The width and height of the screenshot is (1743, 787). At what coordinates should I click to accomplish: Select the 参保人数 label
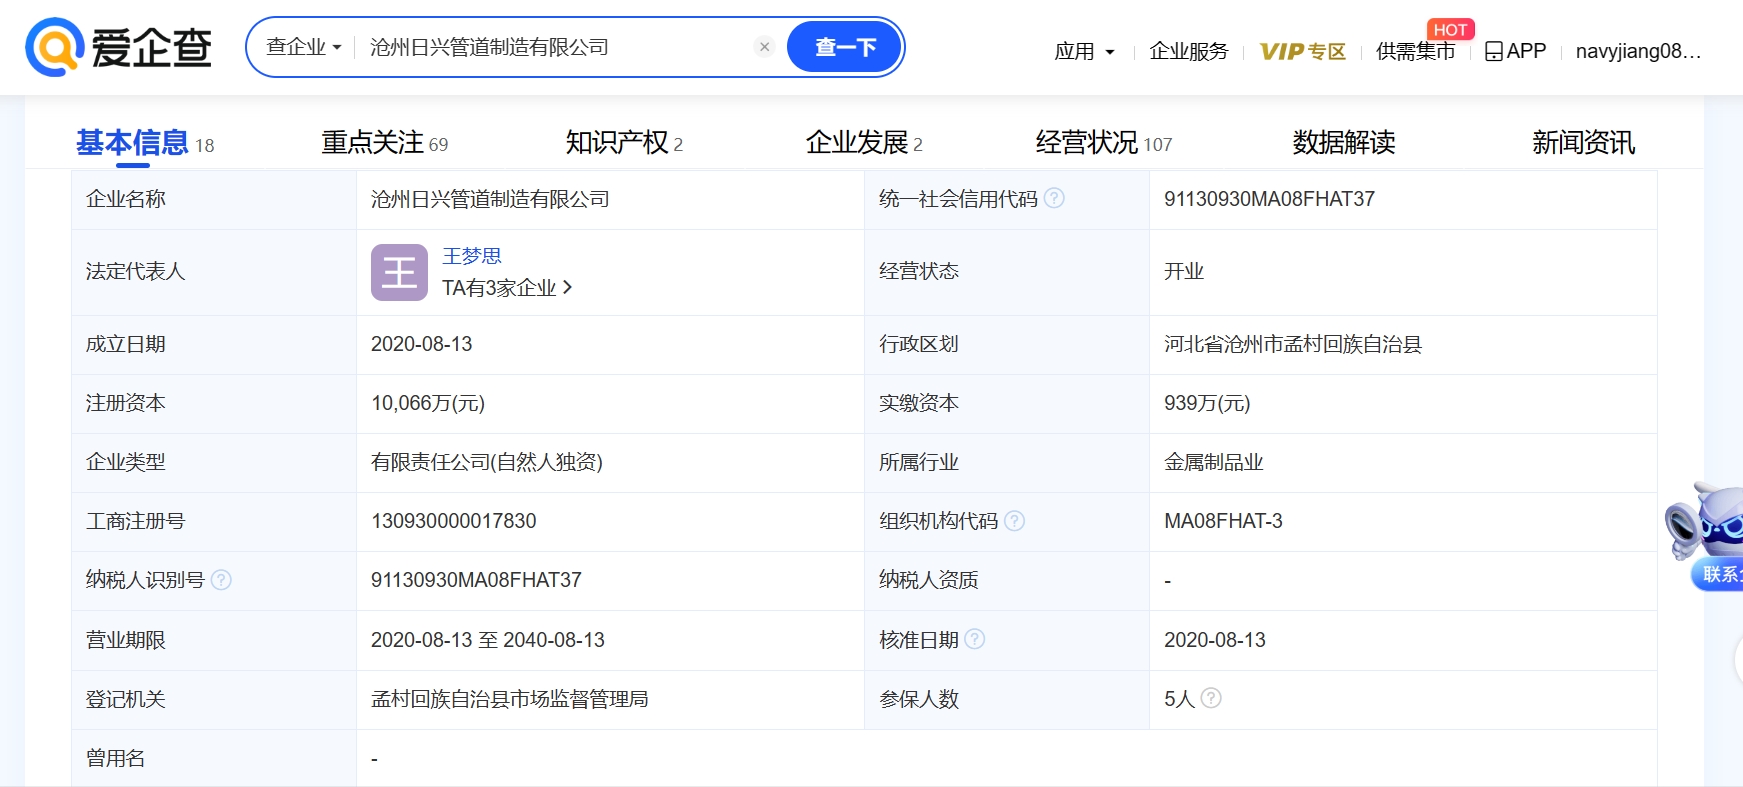[919, 699]
